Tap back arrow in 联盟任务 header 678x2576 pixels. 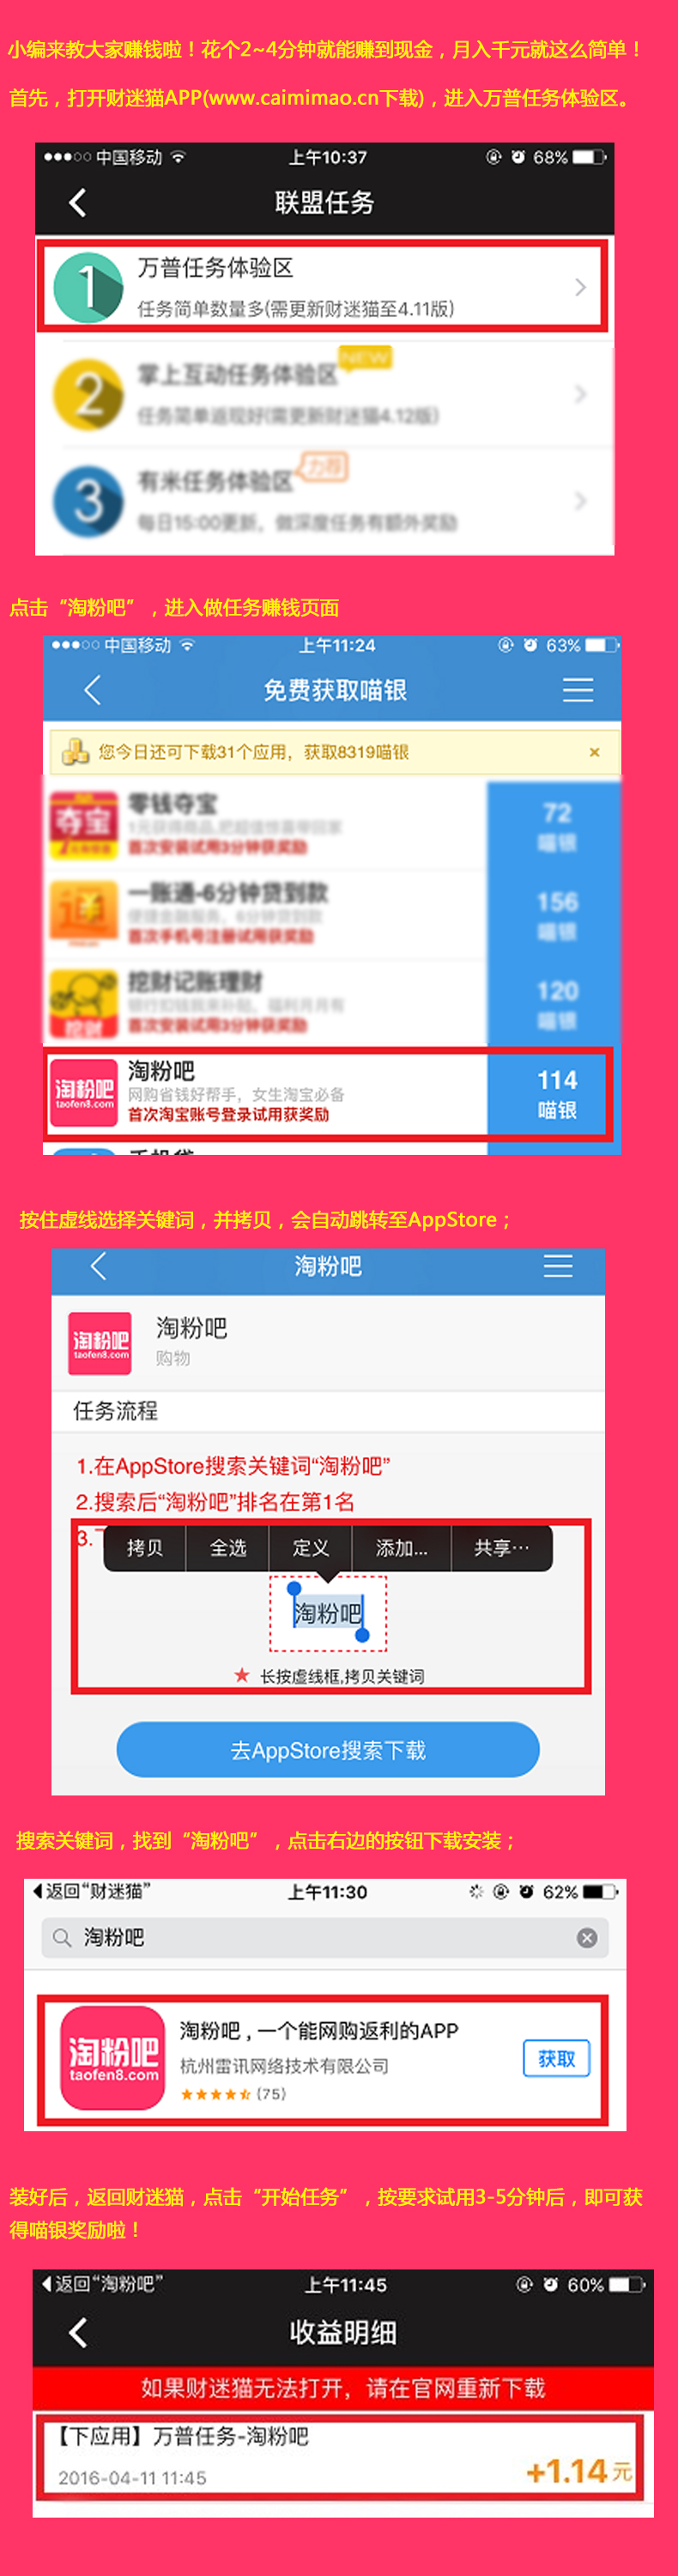tap(78, 203)
